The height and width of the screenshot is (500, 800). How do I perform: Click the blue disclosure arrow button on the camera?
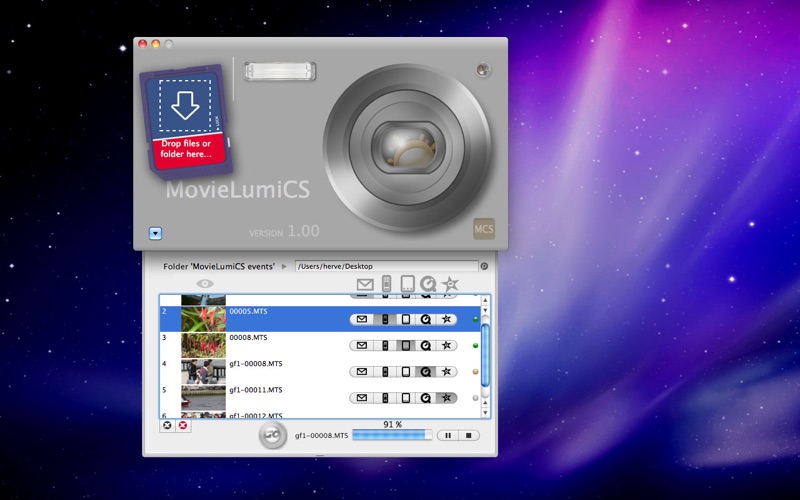(156, 233)
